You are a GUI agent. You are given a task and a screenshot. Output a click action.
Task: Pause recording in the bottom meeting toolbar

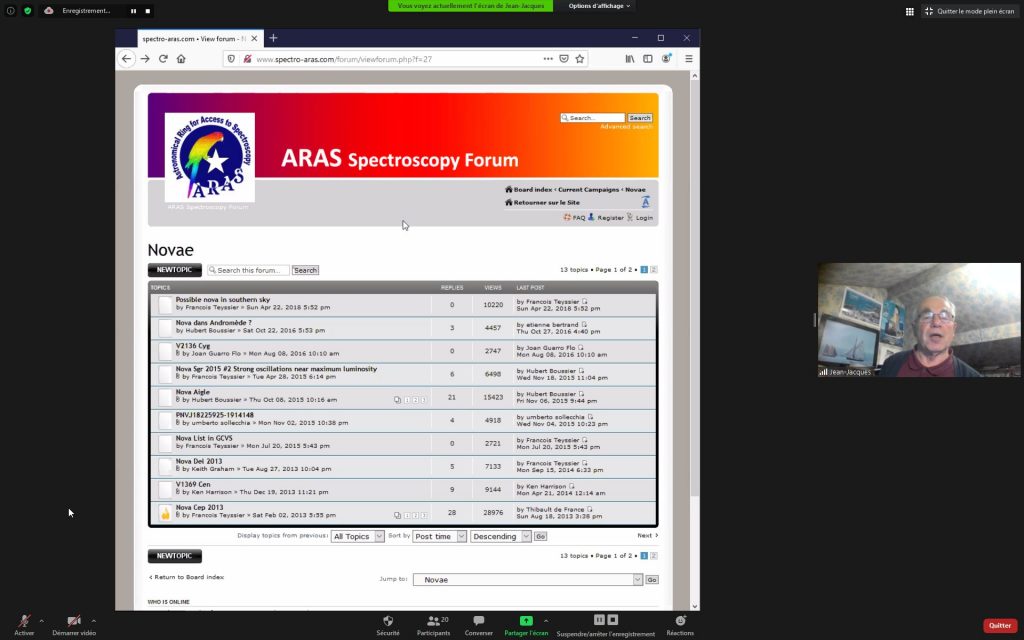599,619
